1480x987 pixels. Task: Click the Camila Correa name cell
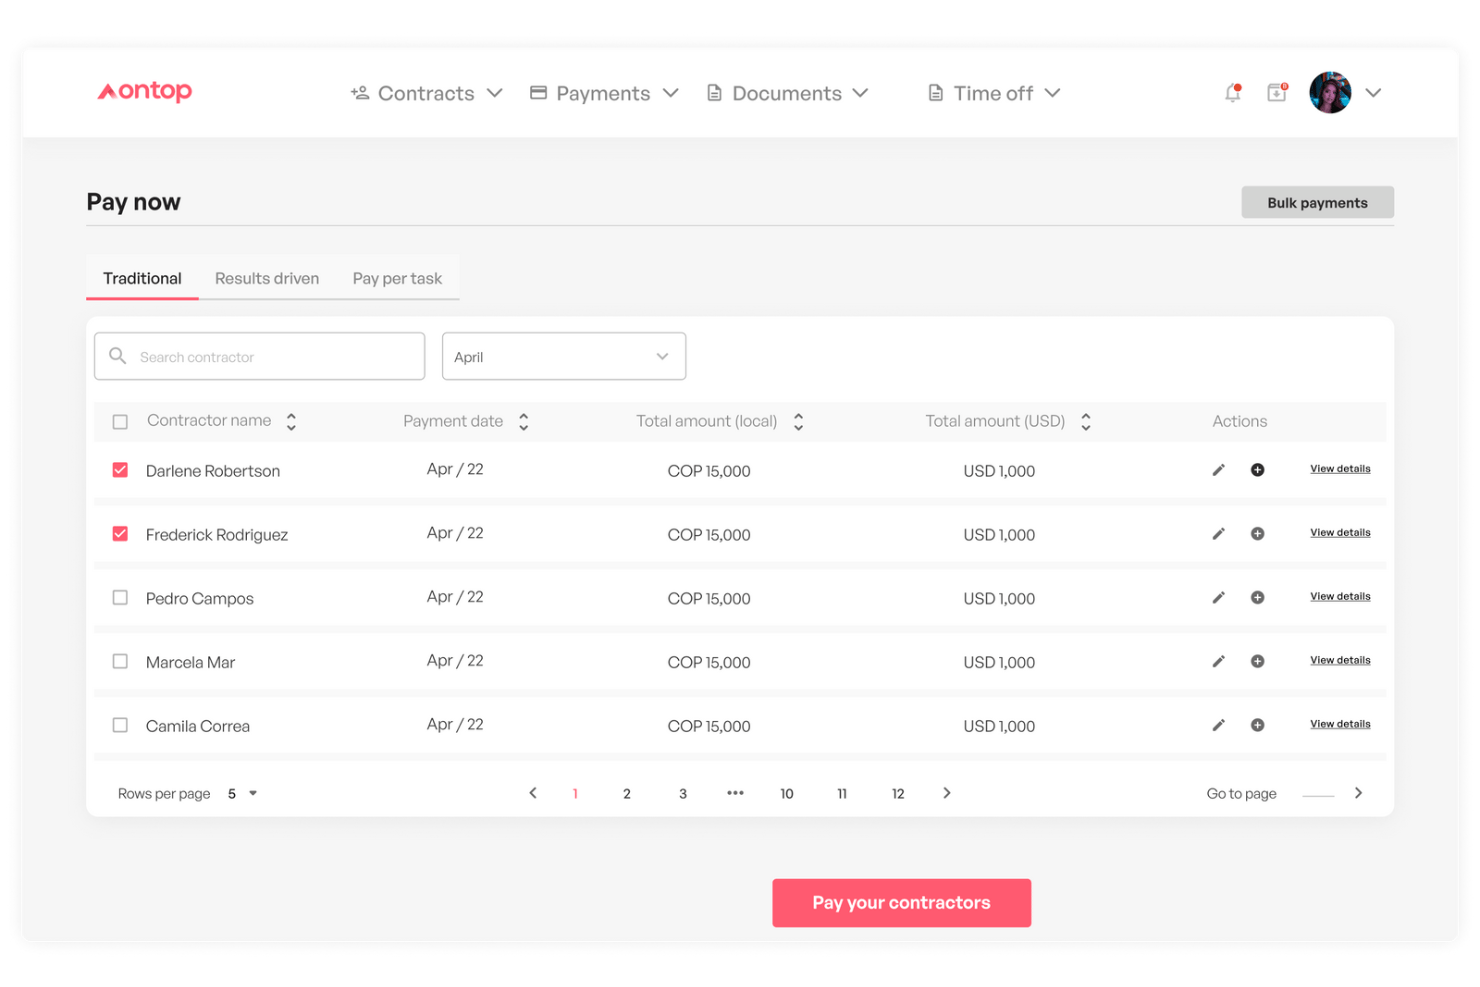pos(198,727)
